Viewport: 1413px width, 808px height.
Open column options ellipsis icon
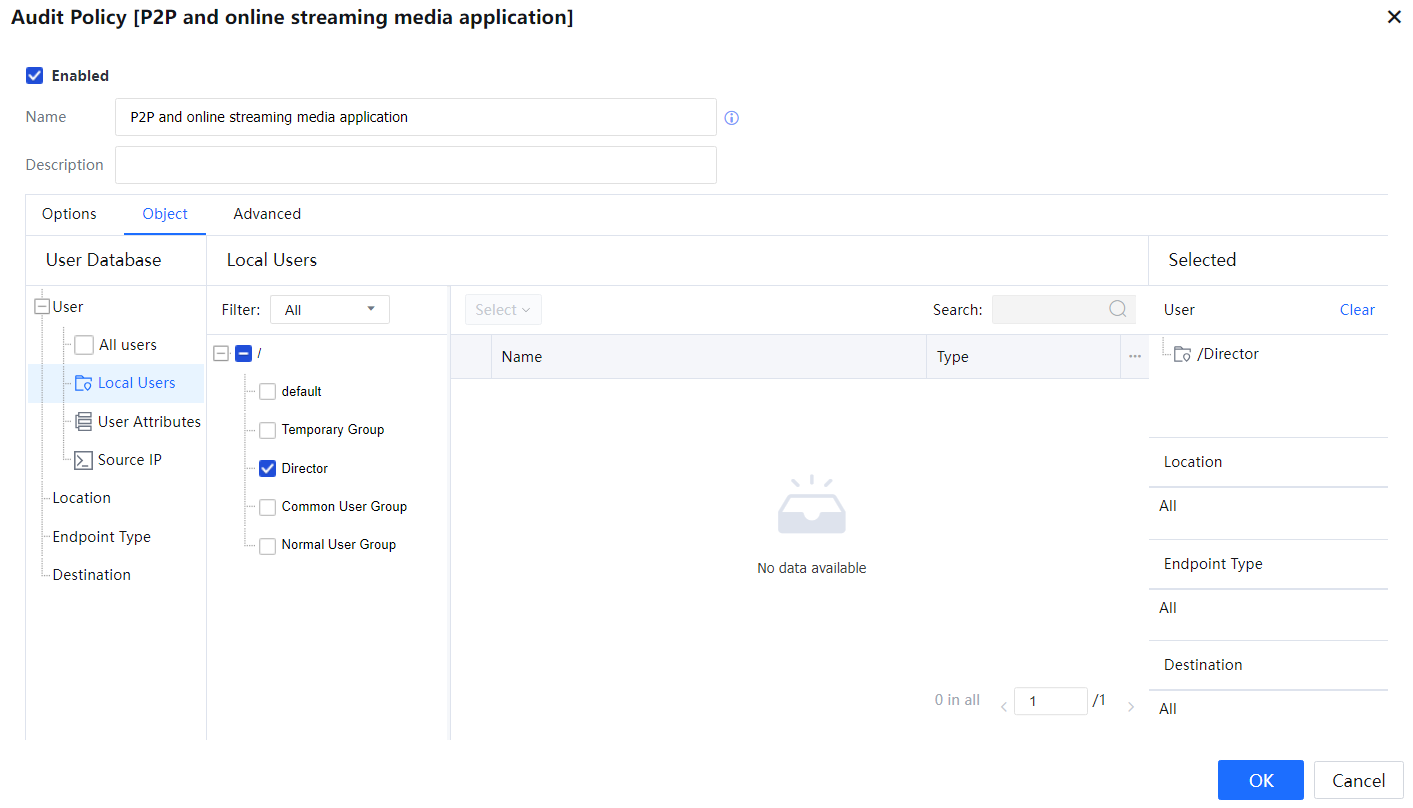(1135, 357)
